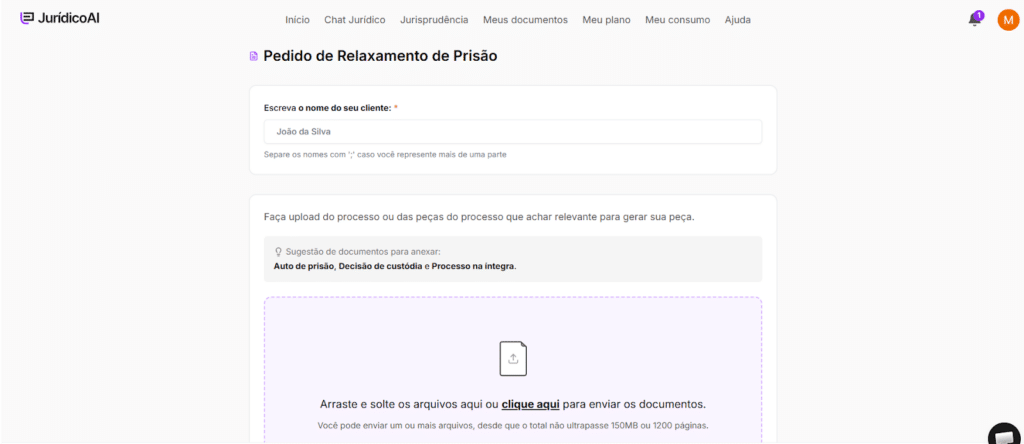Click the JurídicoAI brand name text
The height and width of the screenshot is (444, 1024).
point(68,19)
